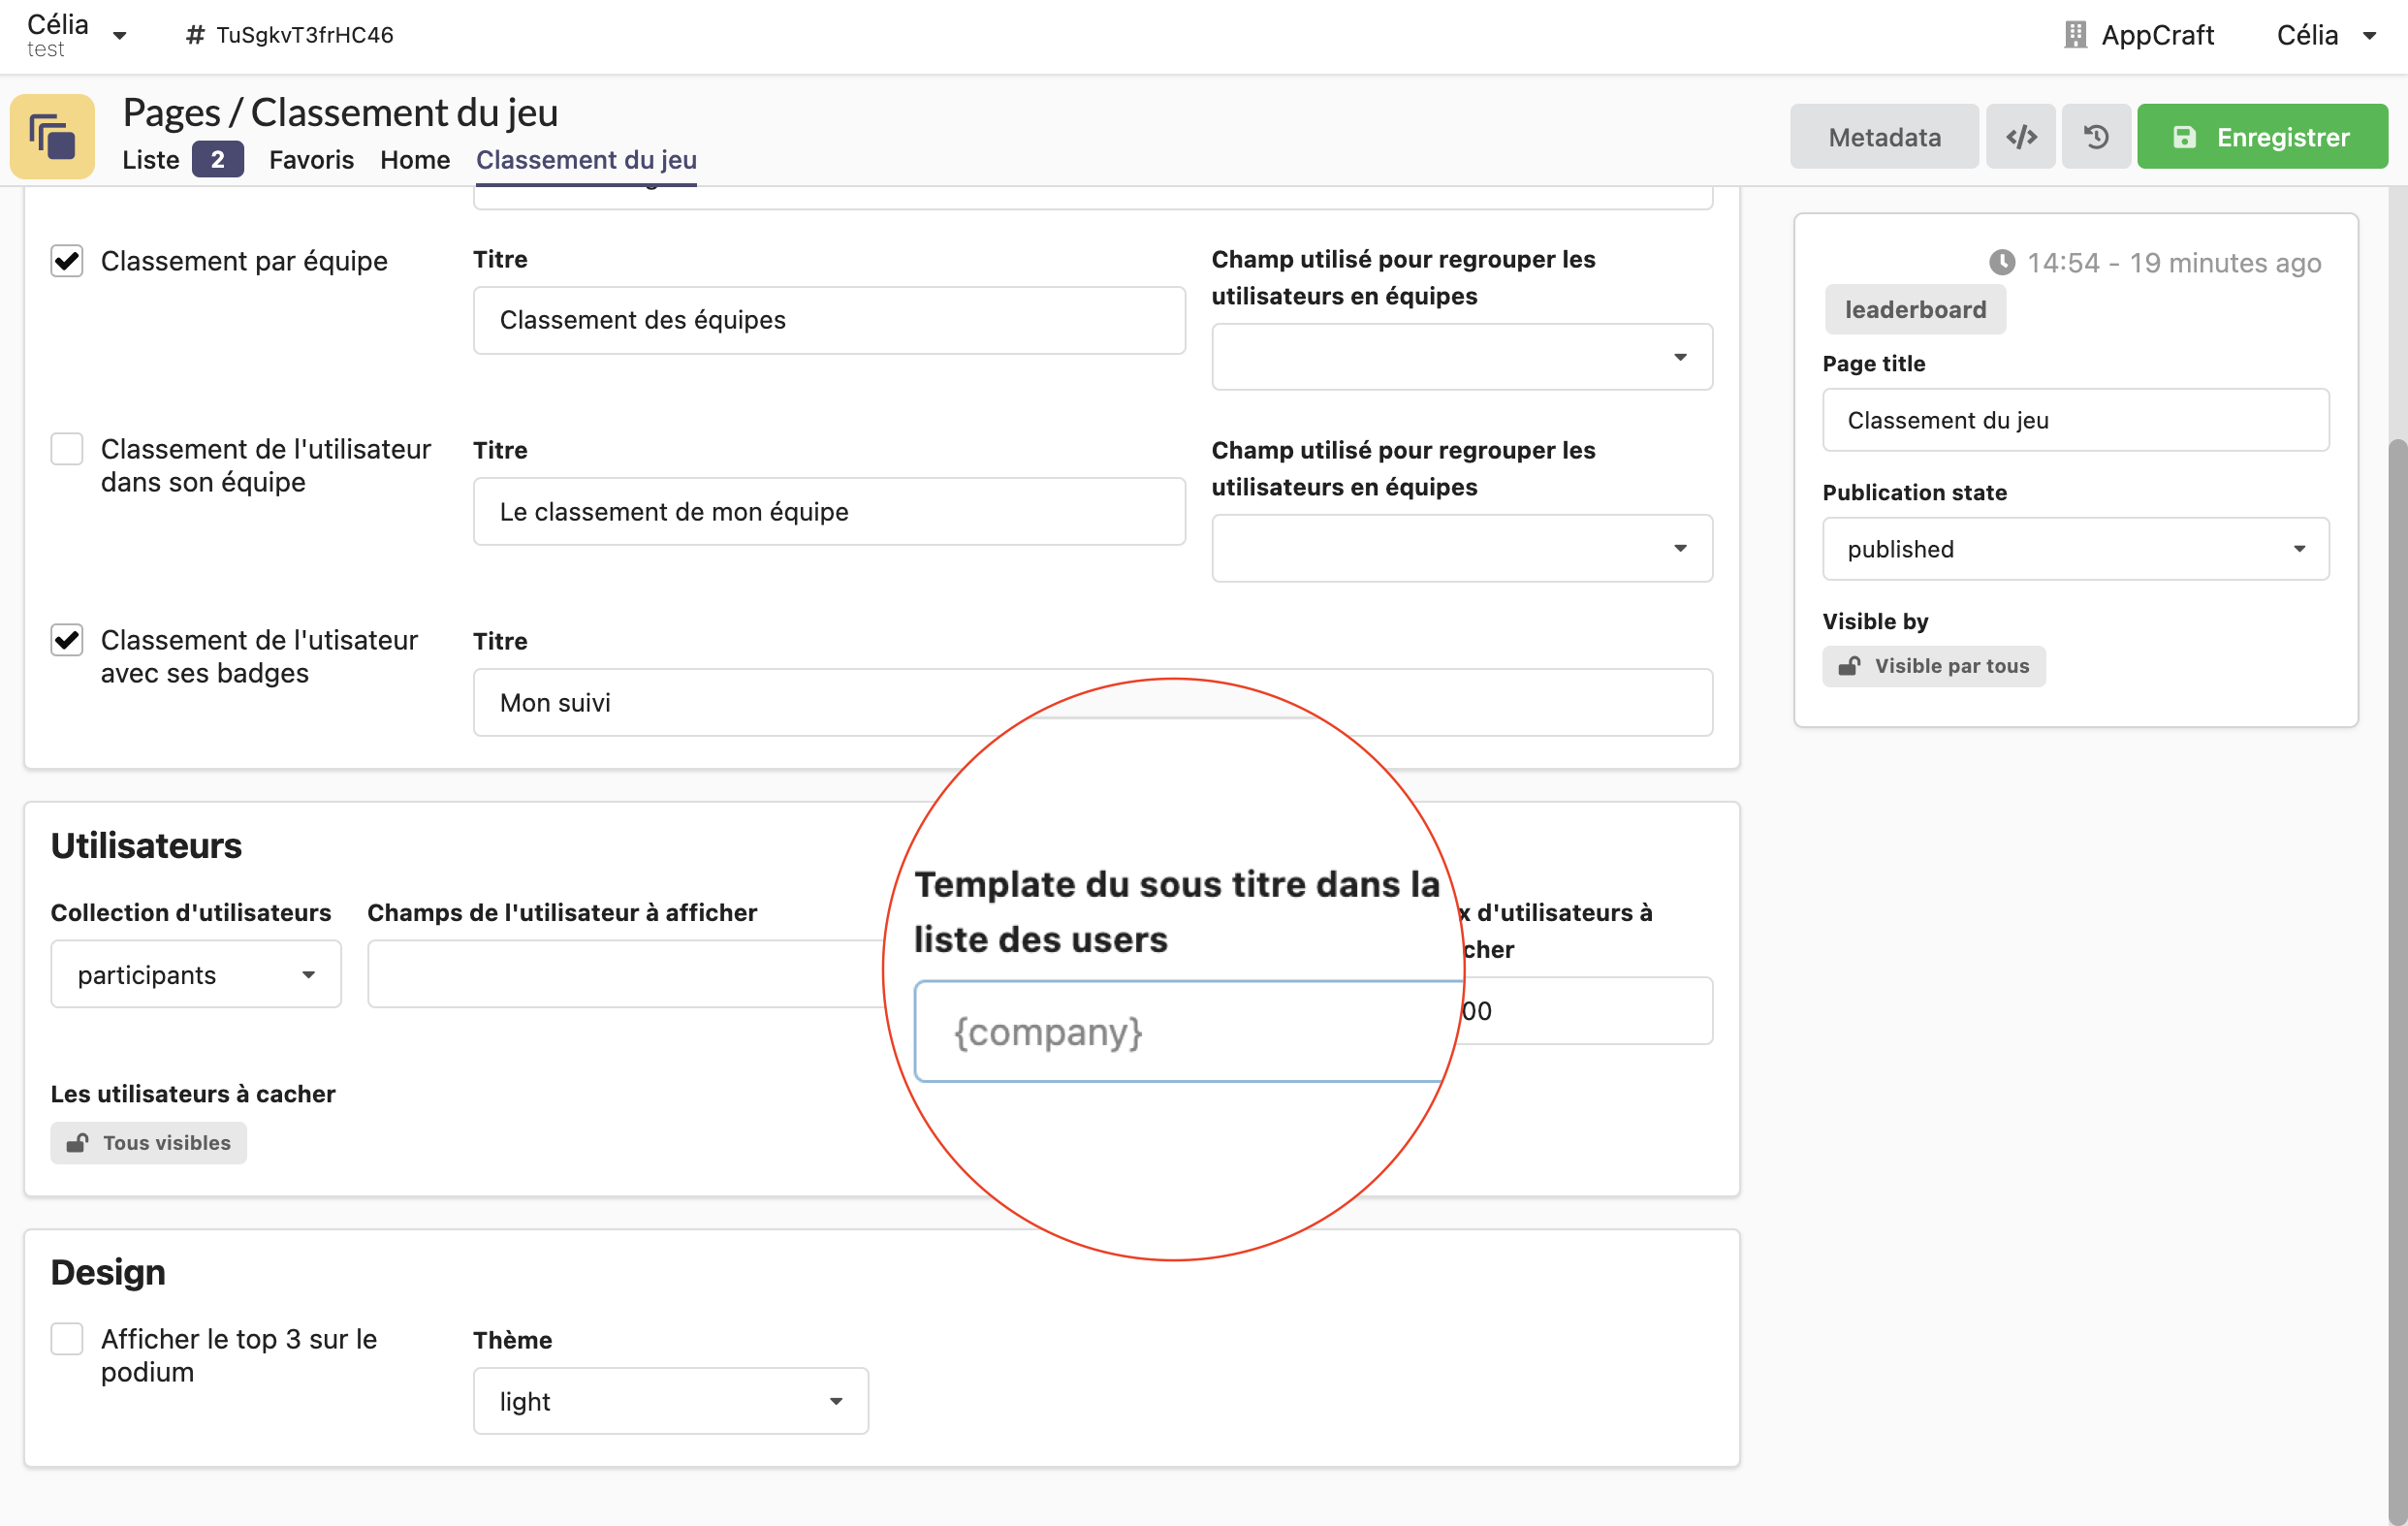Open the version history icon button

(x=2096, y=137)
